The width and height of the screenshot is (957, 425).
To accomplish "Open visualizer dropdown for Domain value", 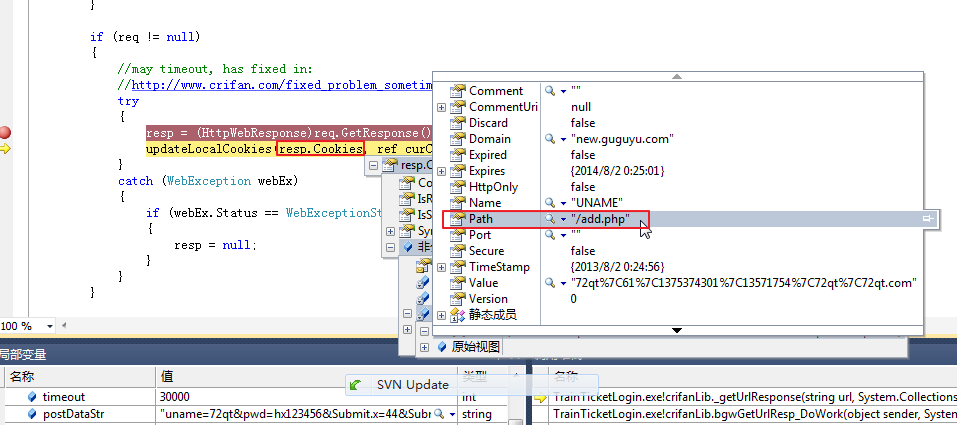I will [563, 139].
